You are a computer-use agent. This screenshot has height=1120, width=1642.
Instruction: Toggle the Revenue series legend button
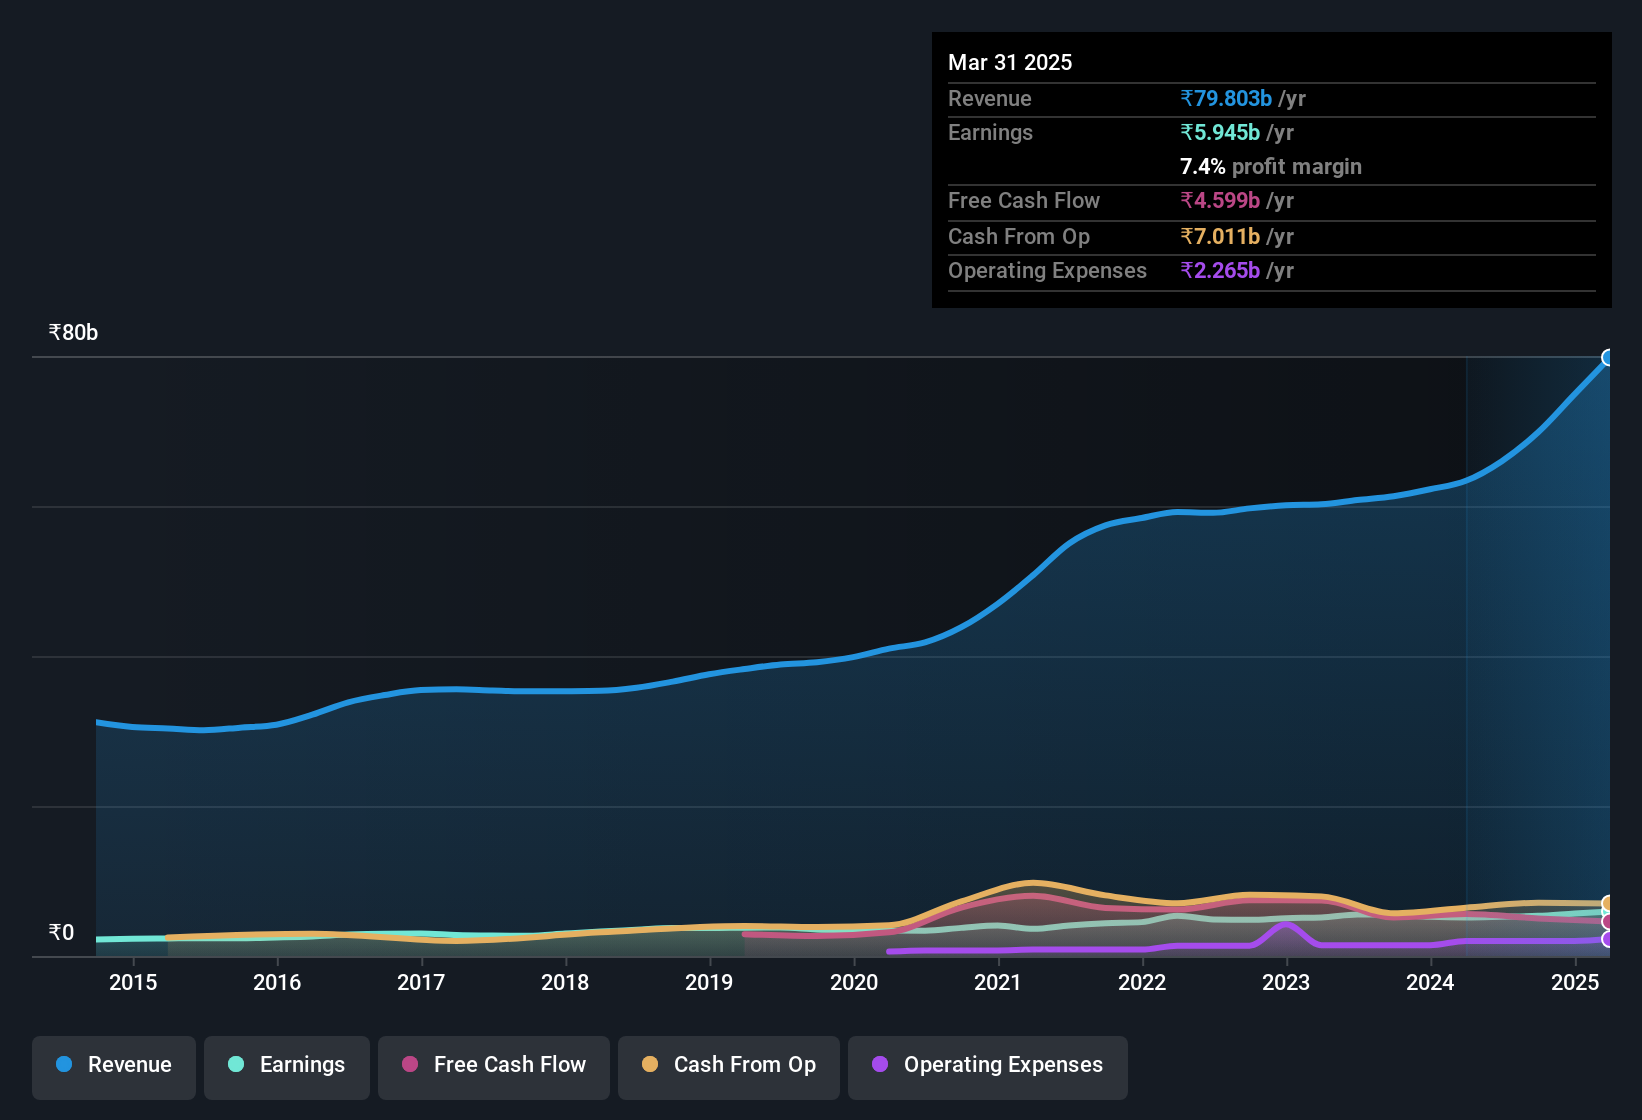point(114,1066)
